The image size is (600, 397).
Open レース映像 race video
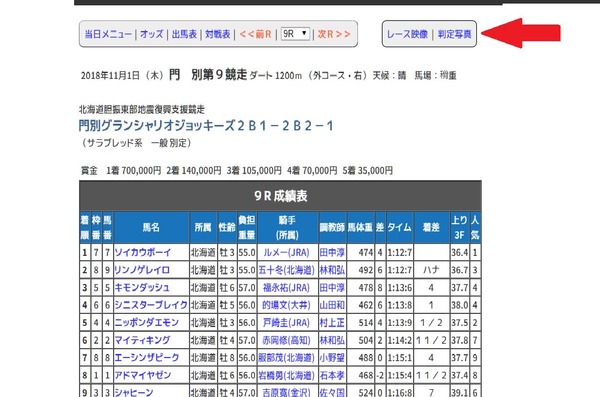click(407, 34)
